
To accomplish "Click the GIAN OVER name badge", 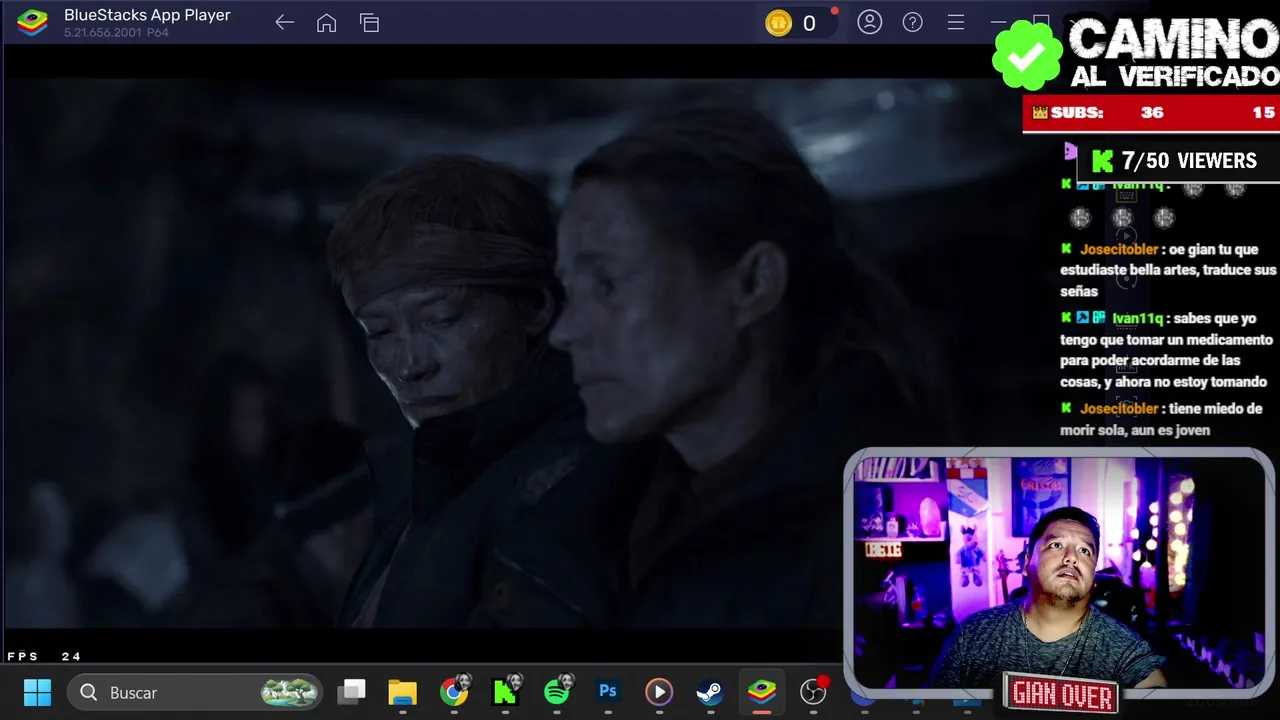I will [1061, 693].
